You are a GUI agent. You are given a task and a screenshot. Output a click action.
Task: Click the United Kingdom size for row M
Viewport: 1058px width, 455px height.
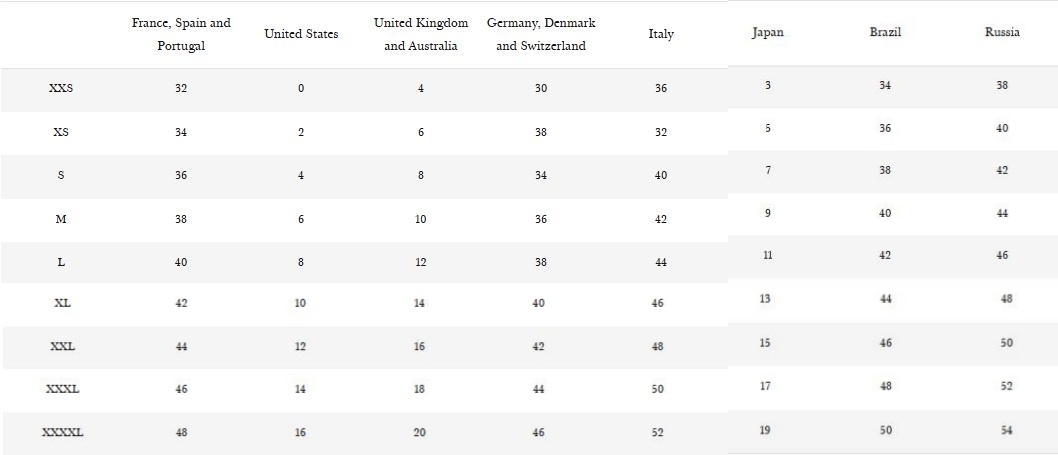click(x=421, y=219)
